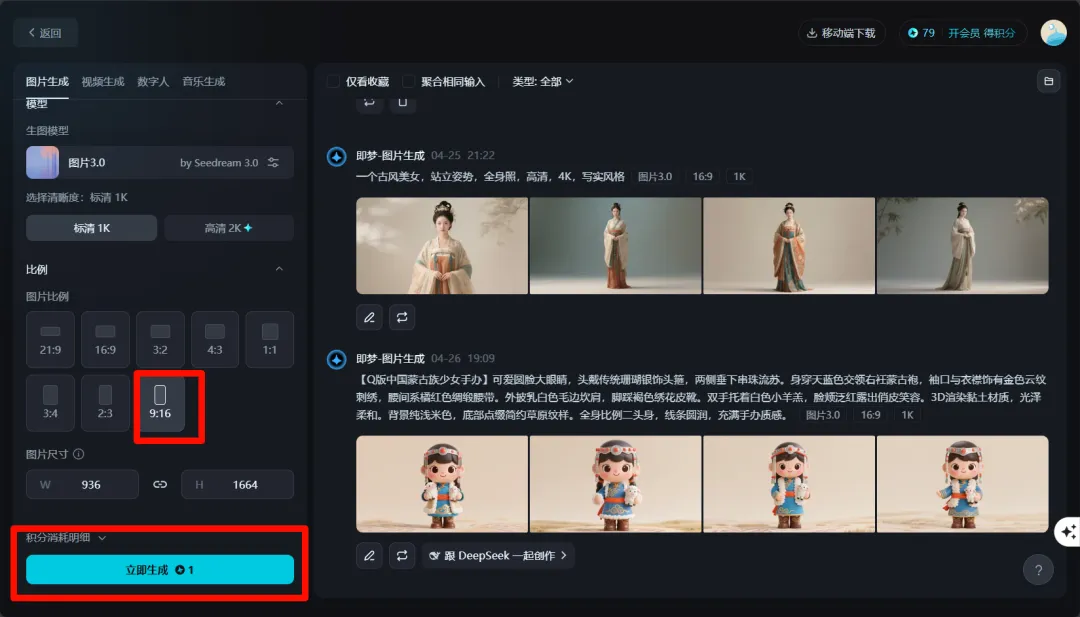Click regenerate icon under 蒙古族少女 images
Image resolution: width=1080 pixels, height=617 pixels.
(402, 556)
